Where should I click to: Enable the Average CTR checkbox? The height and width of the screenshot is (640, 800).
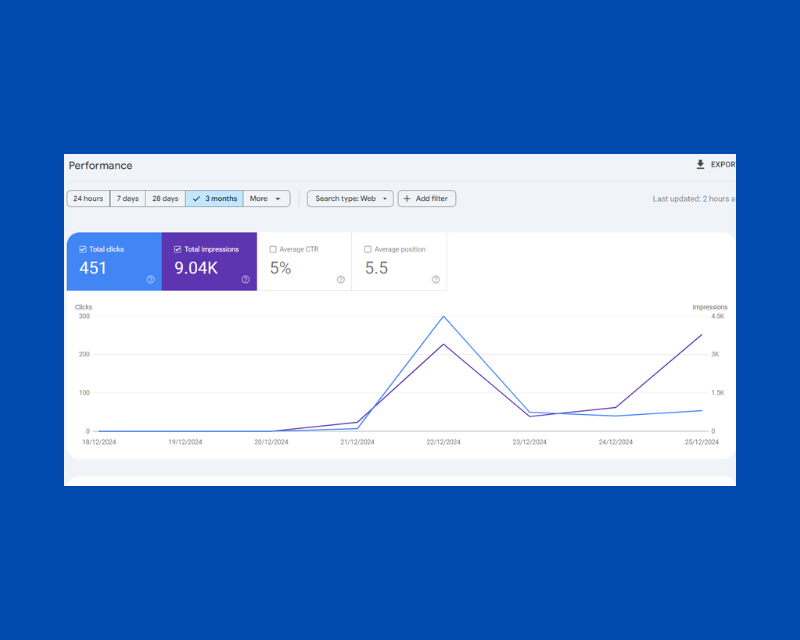point(273,249)
